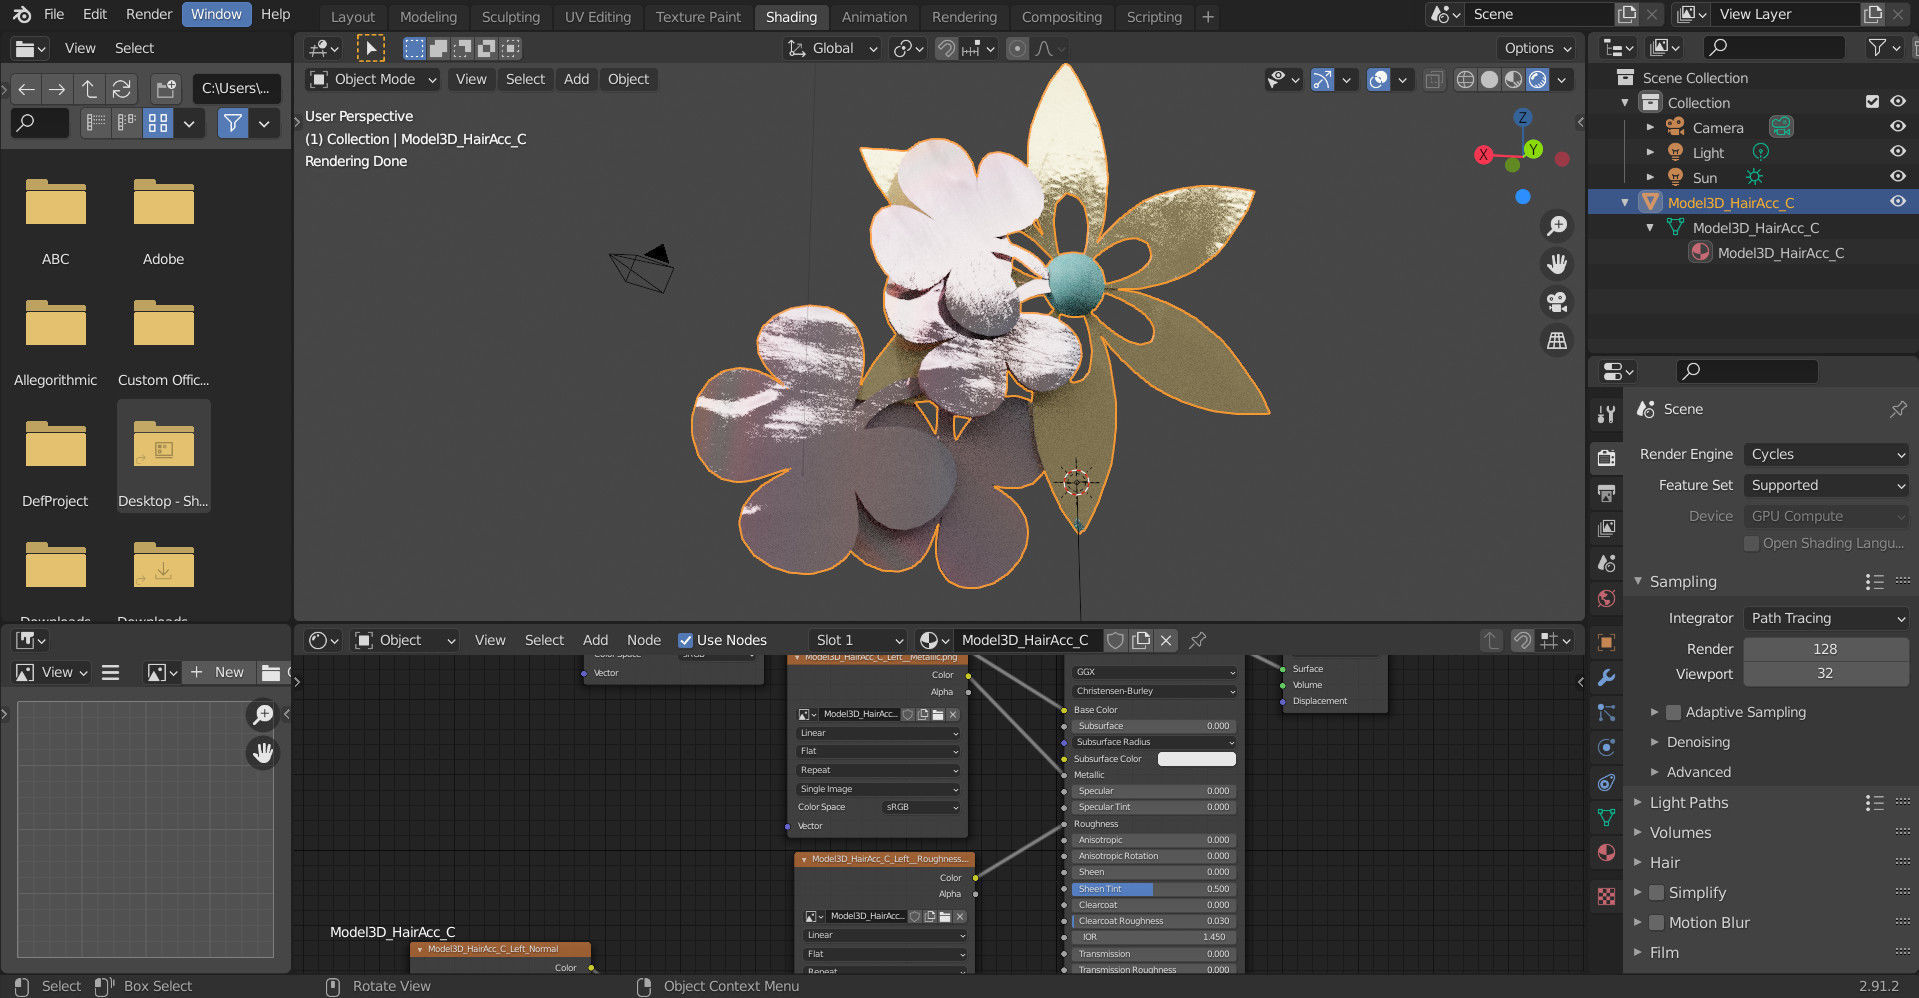Open the Render properties tab icon
The image size is (1919, 998).
pyautogui.click(x=1606, y=458)
